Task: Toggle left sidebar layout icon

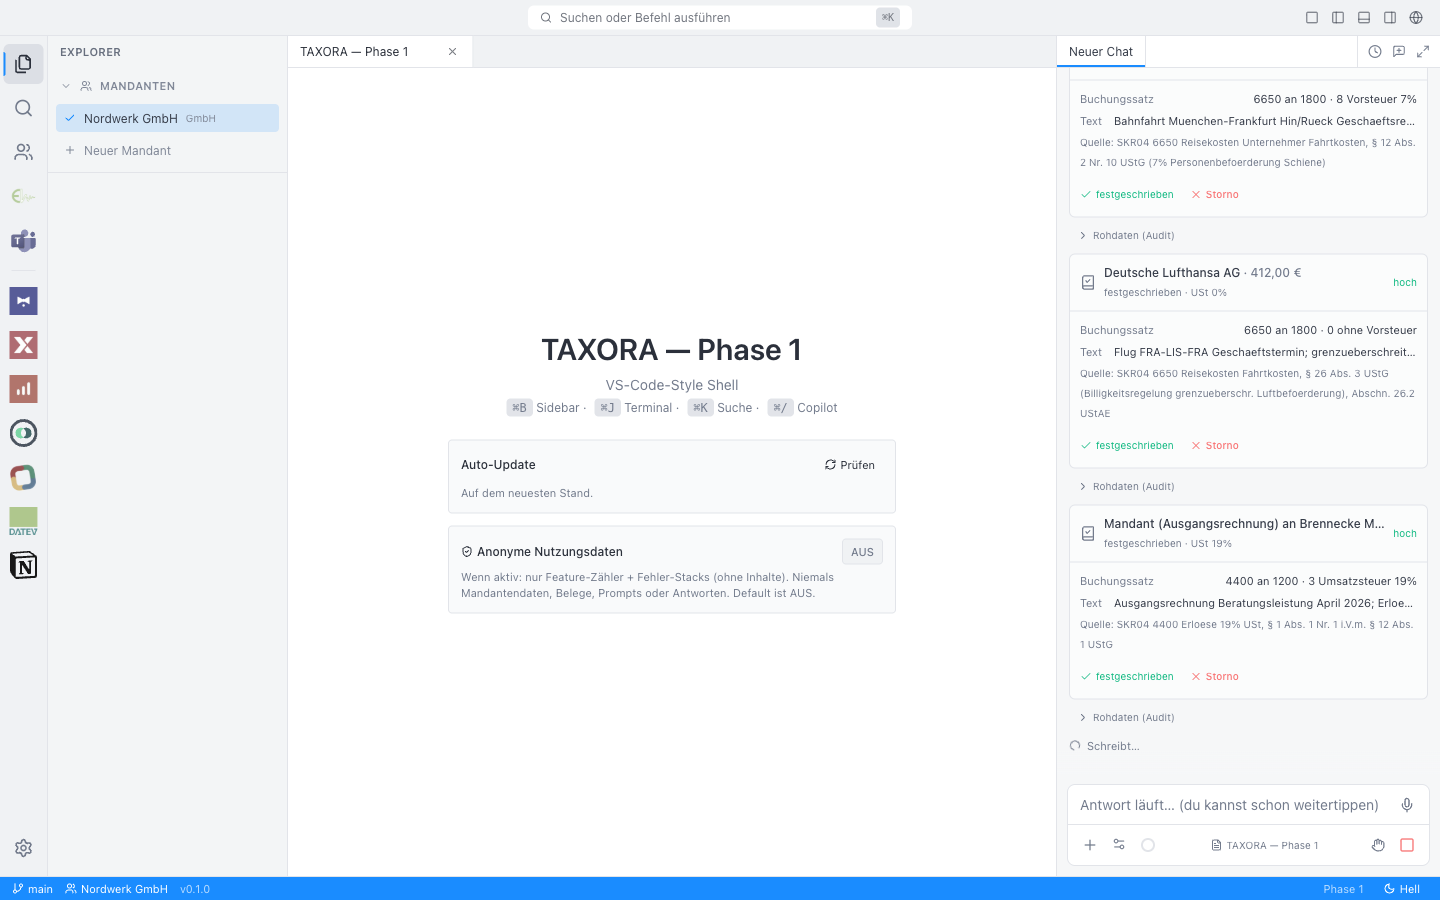Action: pos(1338,17)
